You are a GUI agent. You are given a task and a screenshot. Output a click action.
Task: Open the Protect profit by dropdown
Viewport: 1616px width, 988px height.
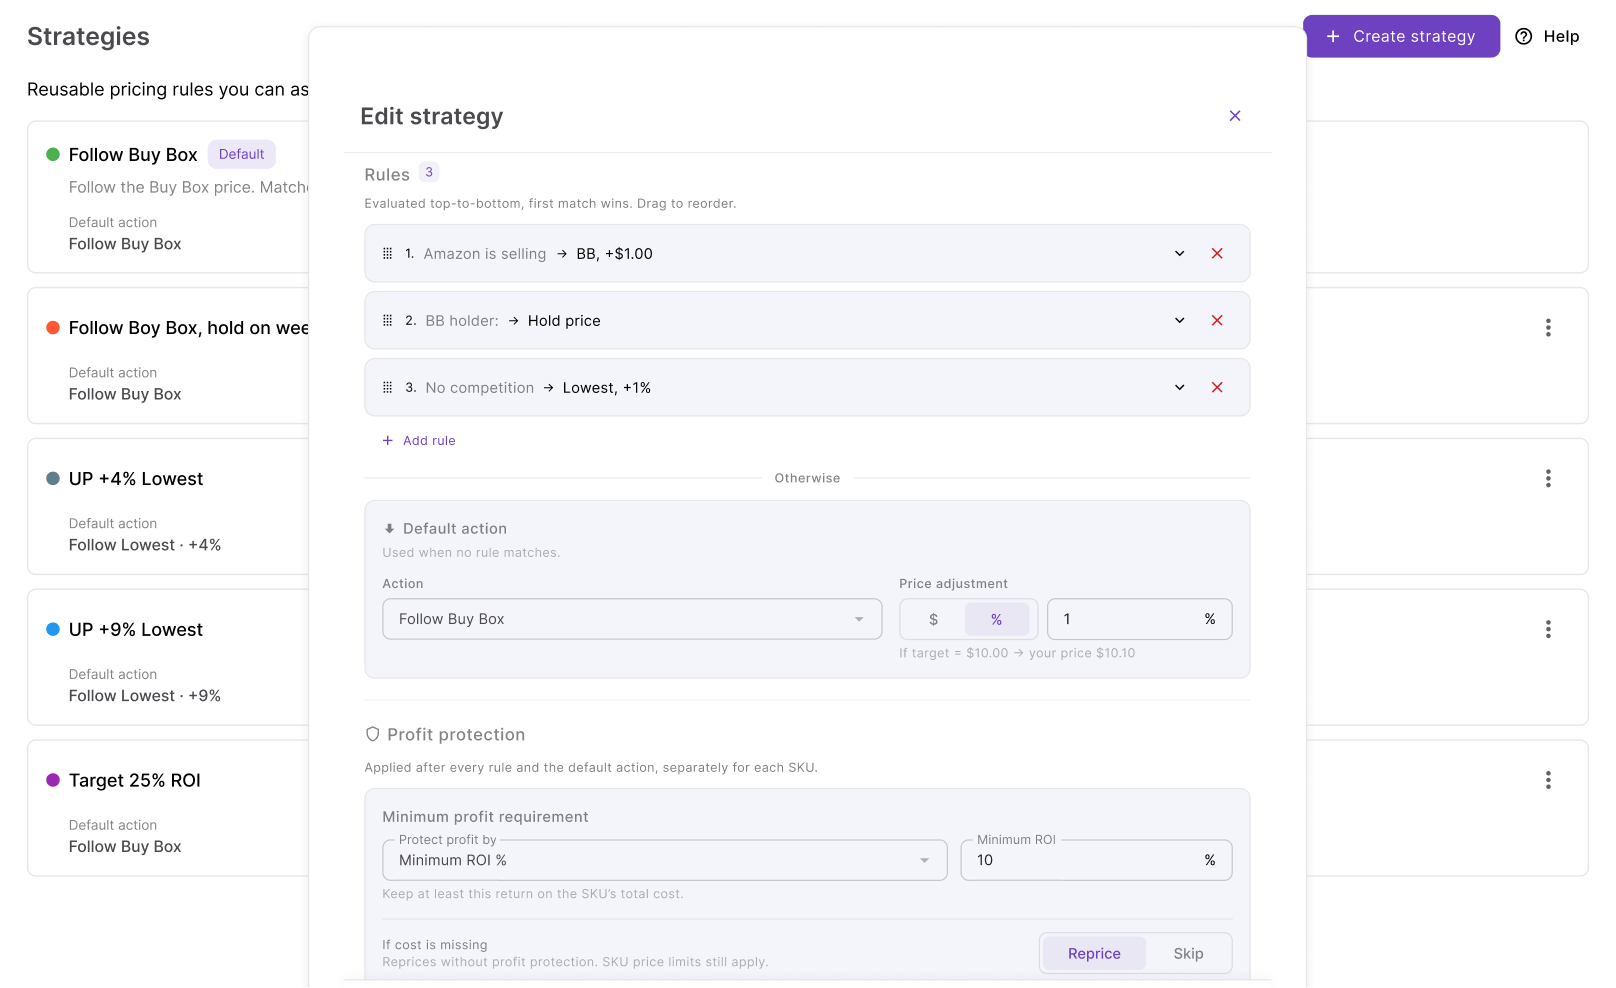(665, 861)
